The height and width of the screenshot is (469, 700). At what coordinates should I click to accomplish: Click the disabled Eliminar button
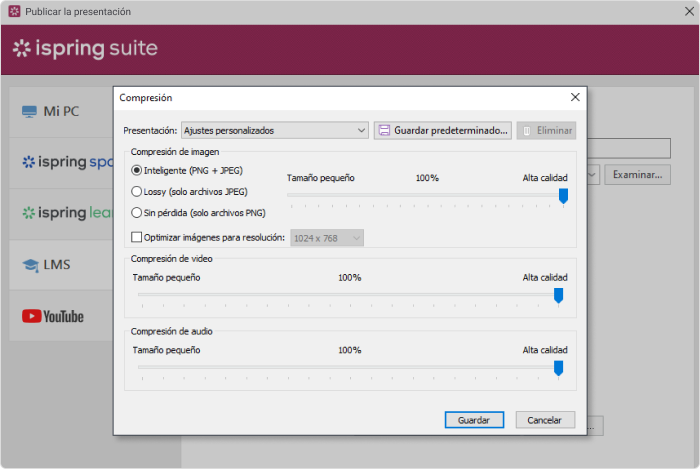(x=546, y=130)
